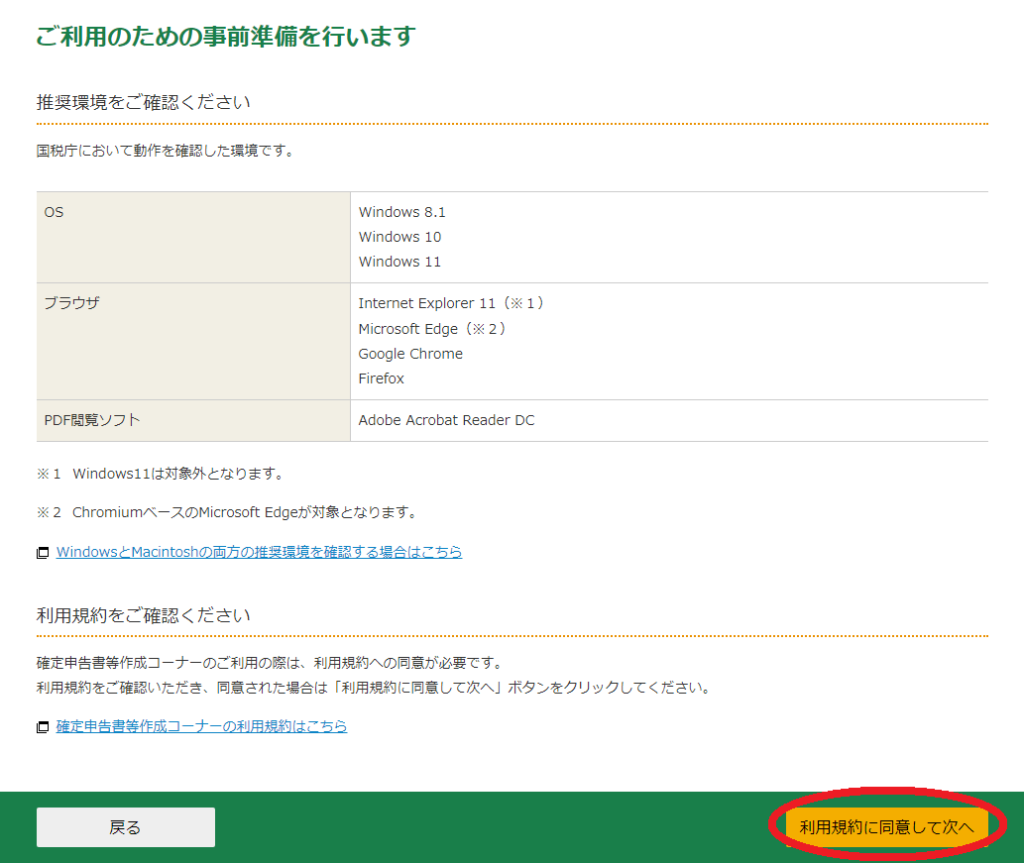Image resolution: width=1024 pixels, height=863 pixels.
Task: Click new-window icon beside Windows/Macintosh link
Action: point(42,553)
